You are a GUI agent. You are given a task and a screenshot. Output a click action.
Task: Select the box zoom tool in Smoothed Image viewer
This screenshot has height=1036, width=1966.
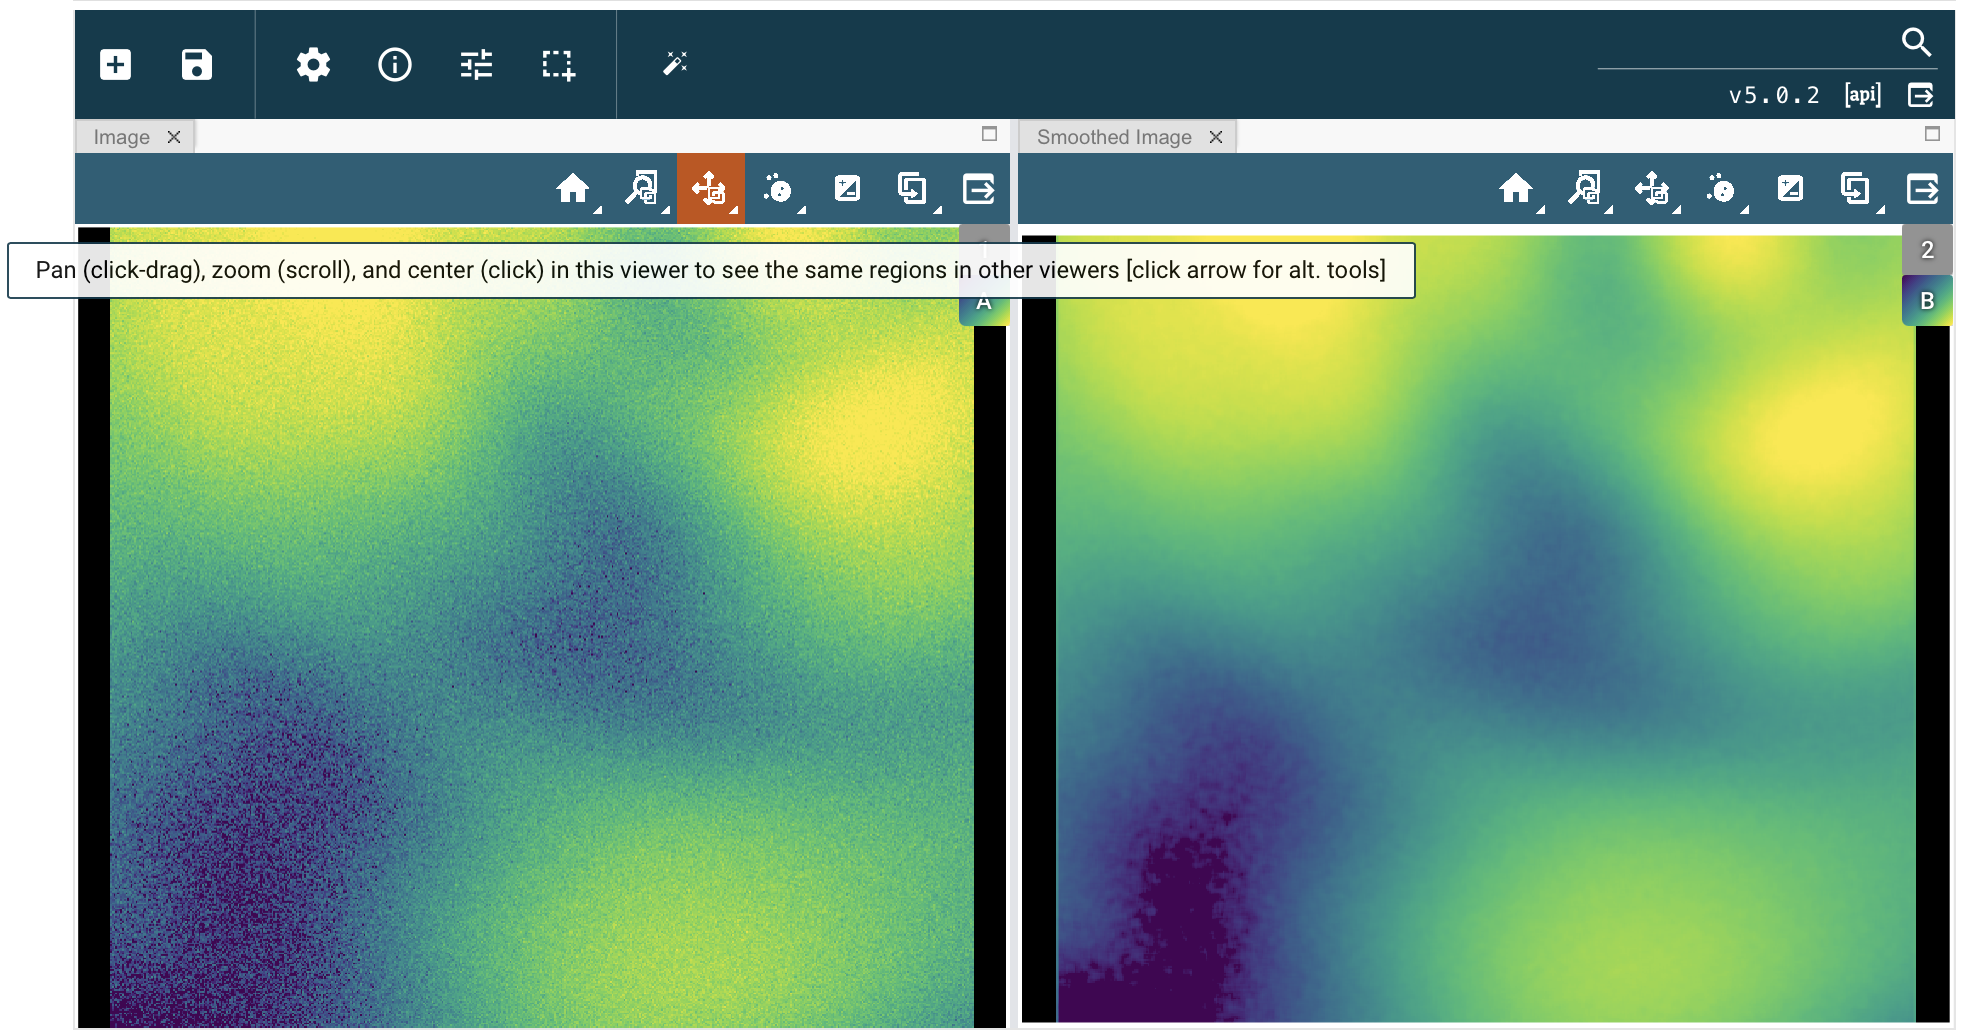click(1584, 188)
